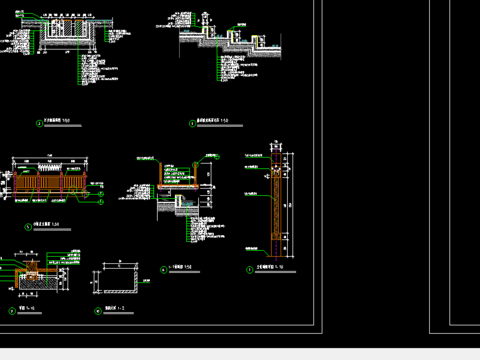
Task: Click circled marker below tall orange column drawing
Action: click(x=250, y=270)
